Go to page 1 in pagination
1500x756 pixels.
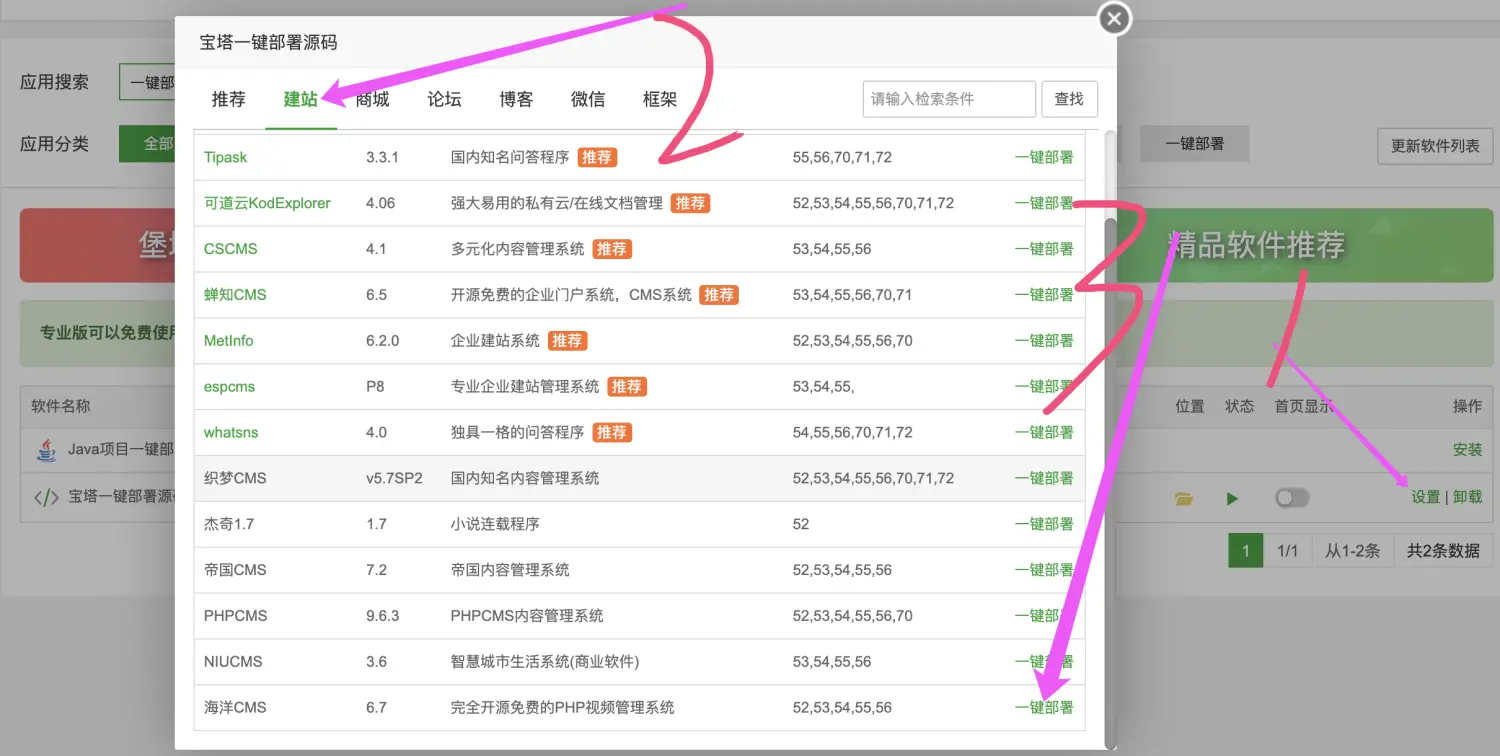1245,551
